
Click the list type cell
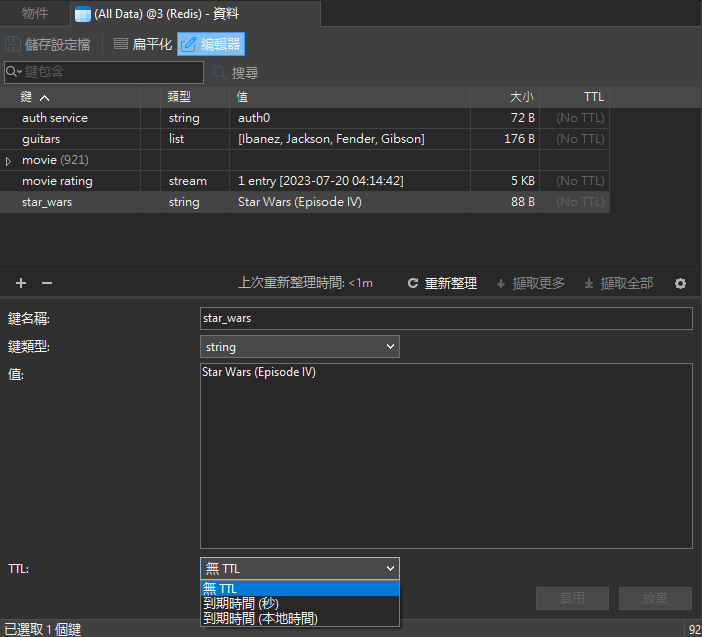[x=195, y=139]
